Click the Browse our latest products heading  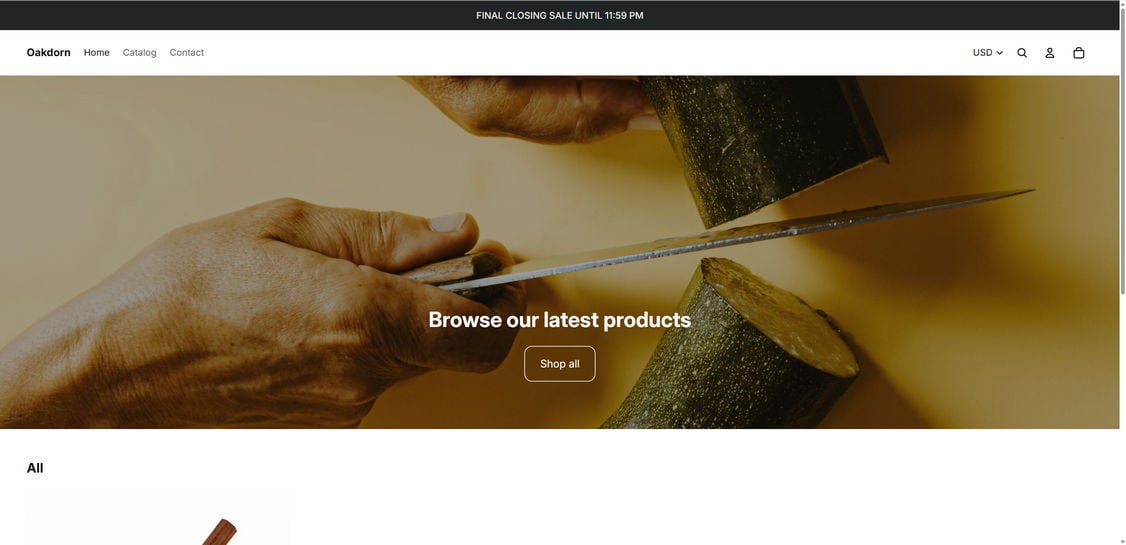click(559, 320)
